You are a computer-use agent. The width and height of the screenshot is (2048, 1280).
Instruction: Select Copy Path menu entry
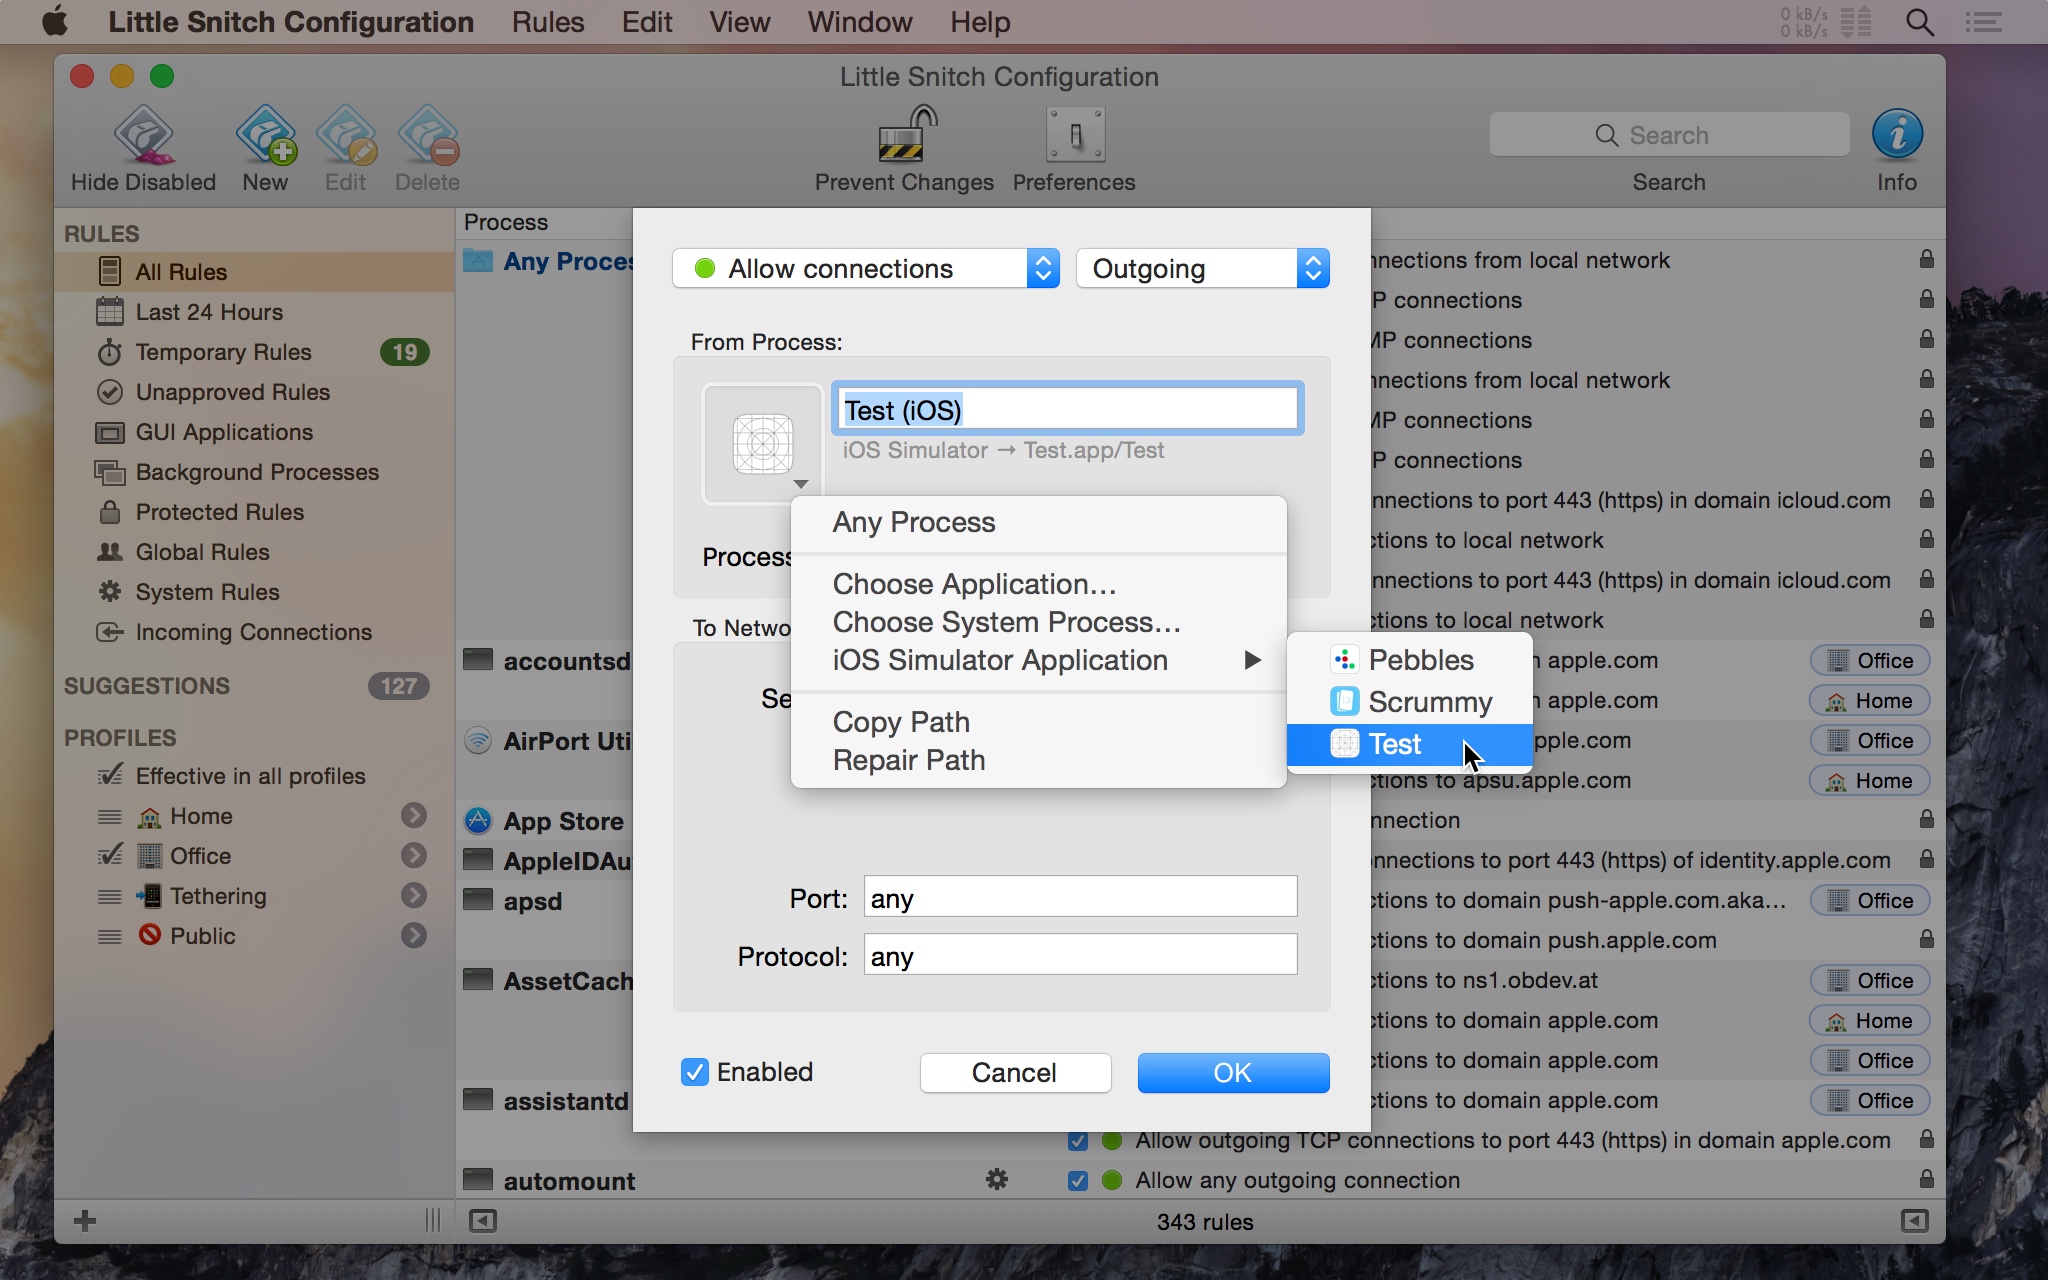click(1039, 722)
